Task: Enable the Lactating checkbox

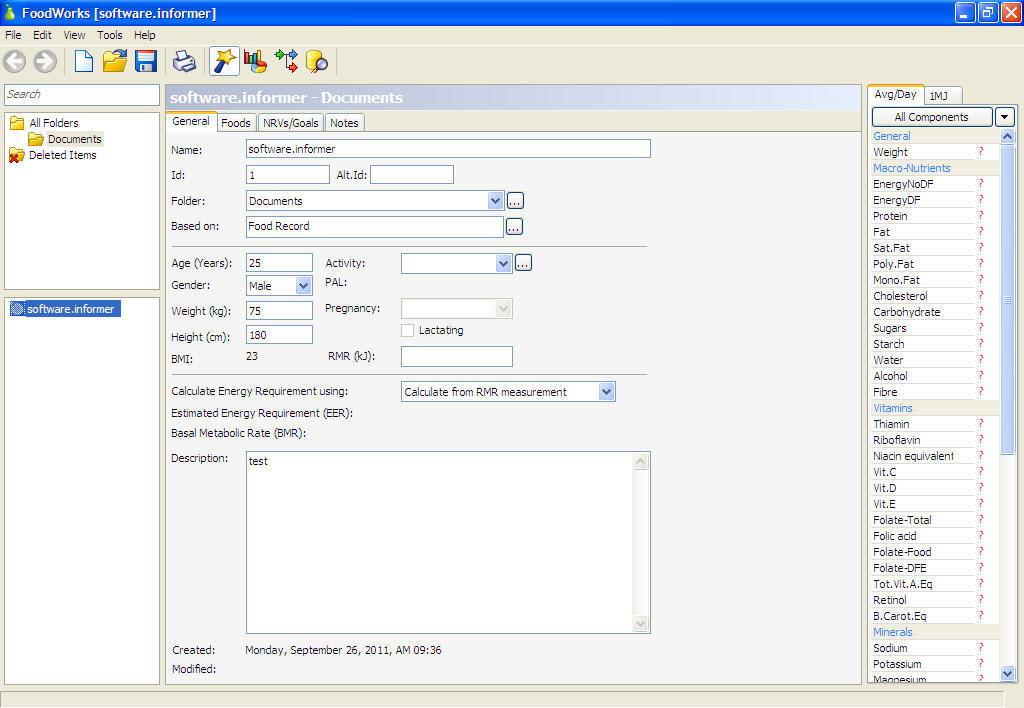Action: coord(407,330)
